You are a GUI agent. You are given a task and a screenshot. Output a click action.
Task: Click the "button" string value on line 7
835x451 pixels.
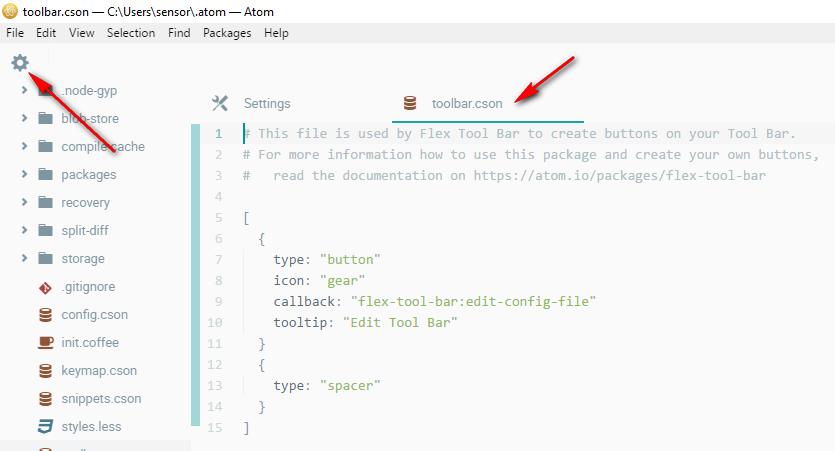pyautogui.click(x=350, y=260)
